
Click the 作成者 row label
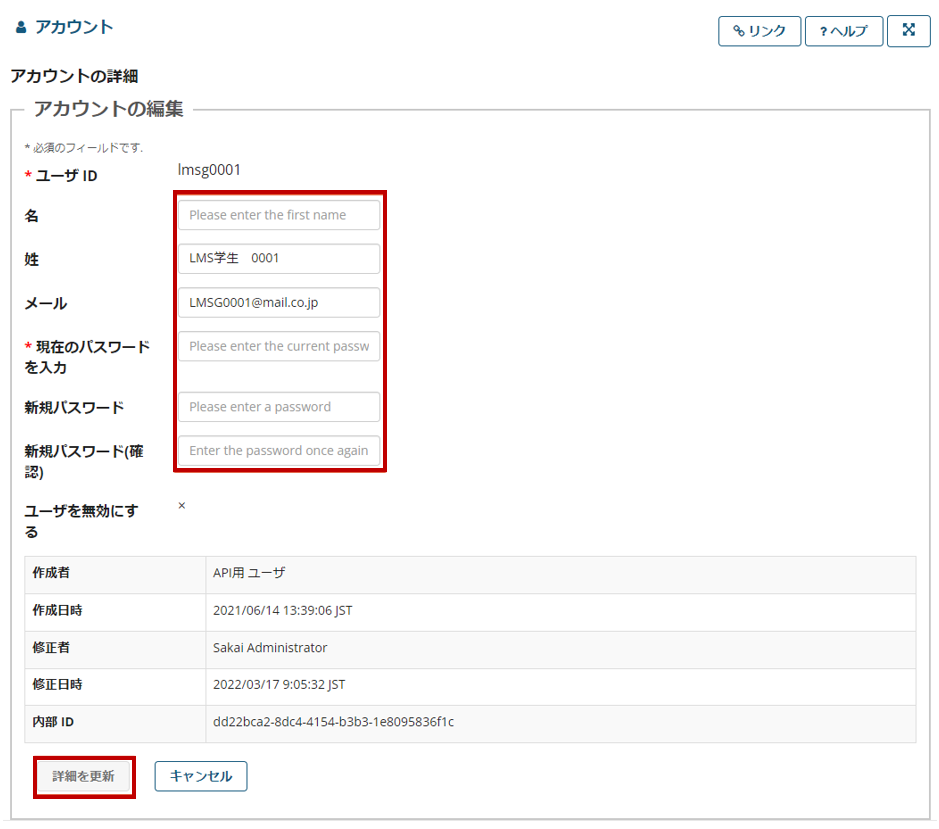point(51,573)
